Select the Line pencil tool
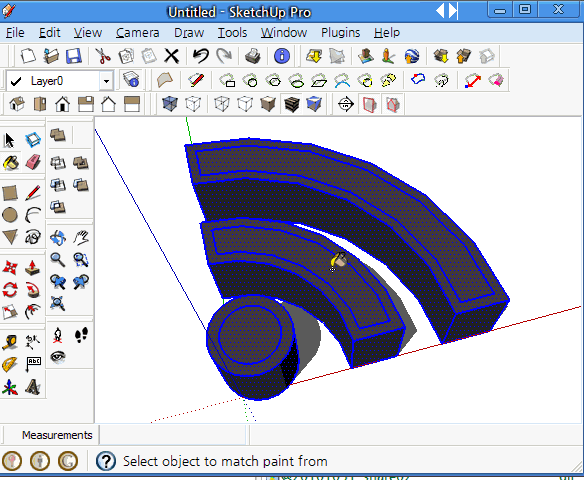This screenshot has width=584, height=480. (33, 193)
